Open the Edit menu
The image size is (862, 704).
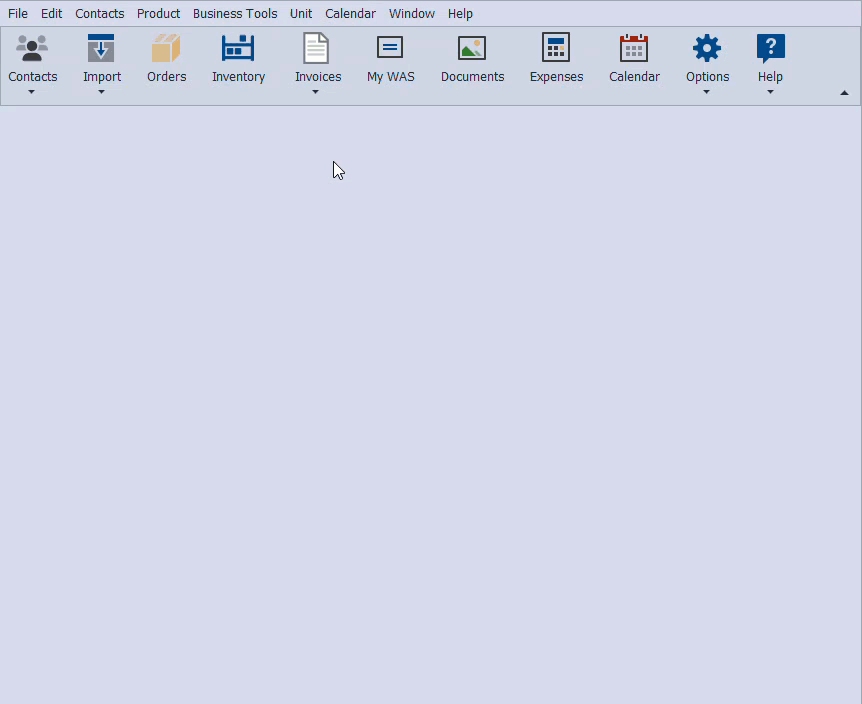[x=52, y=14]
